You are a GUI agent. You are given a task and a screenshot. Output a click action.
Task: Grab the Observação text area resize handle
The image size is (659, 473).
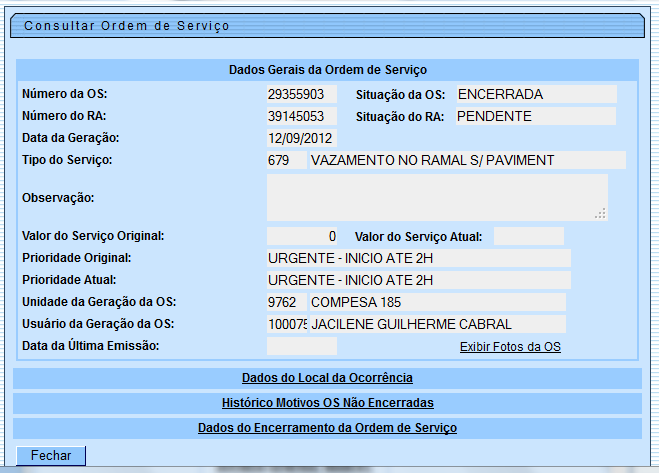coord(601,214)
